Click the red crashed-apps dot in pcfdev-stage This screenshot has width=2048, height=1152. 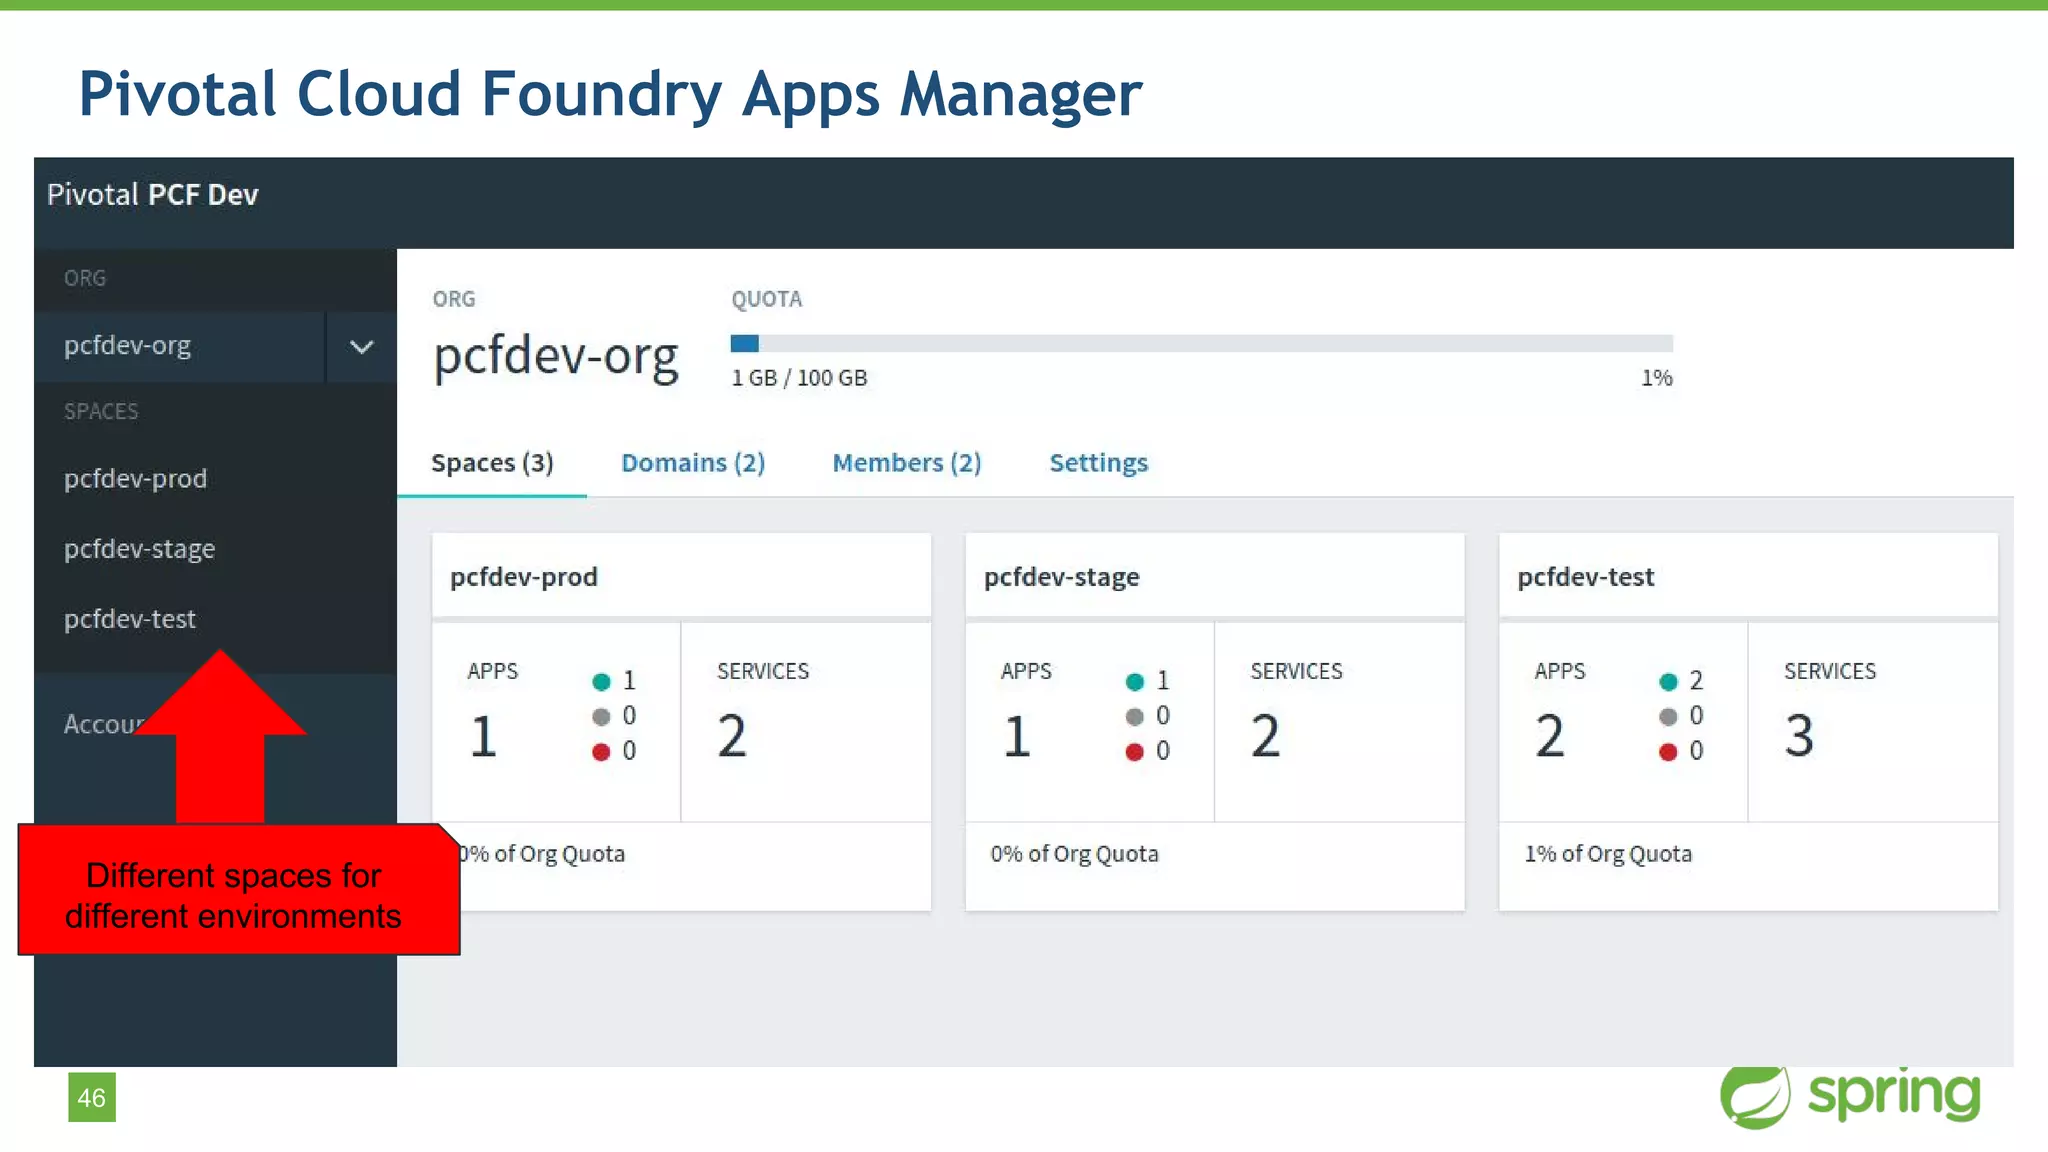click(1134, 752)
